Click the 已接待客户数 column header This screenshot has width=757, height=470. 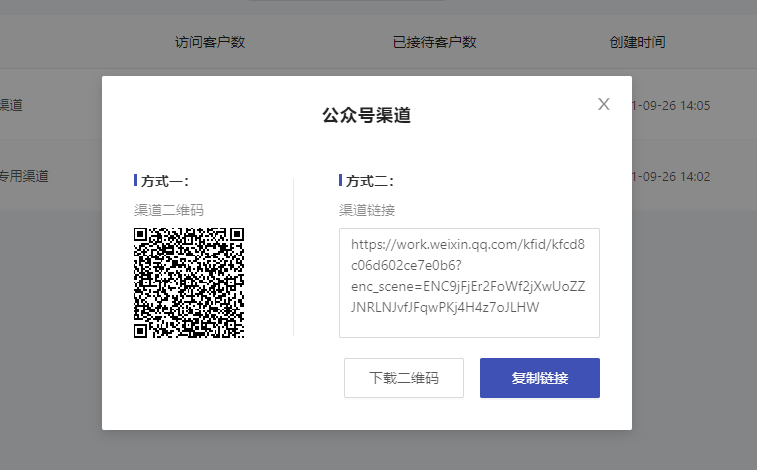435,42
